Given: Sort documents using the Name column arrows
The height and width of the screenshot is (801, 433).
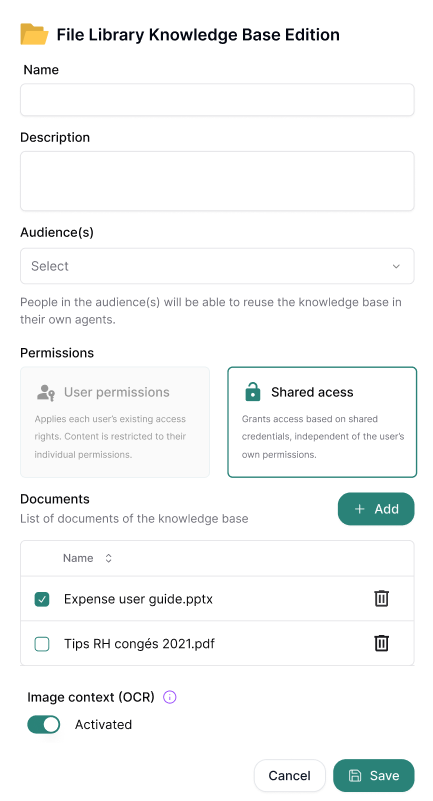Looking at the screenshot, I should click(108, 558).
